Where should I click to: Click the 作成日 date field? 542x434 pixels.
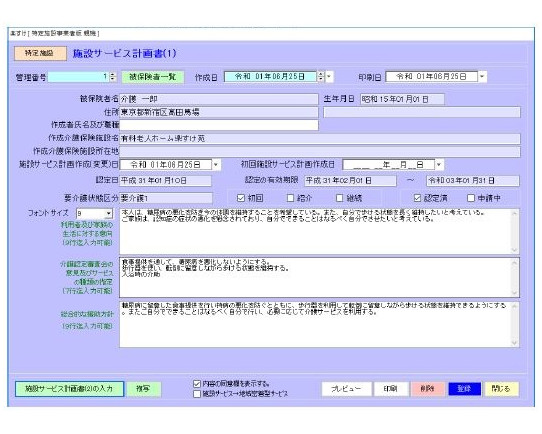(x=270, y=76)
